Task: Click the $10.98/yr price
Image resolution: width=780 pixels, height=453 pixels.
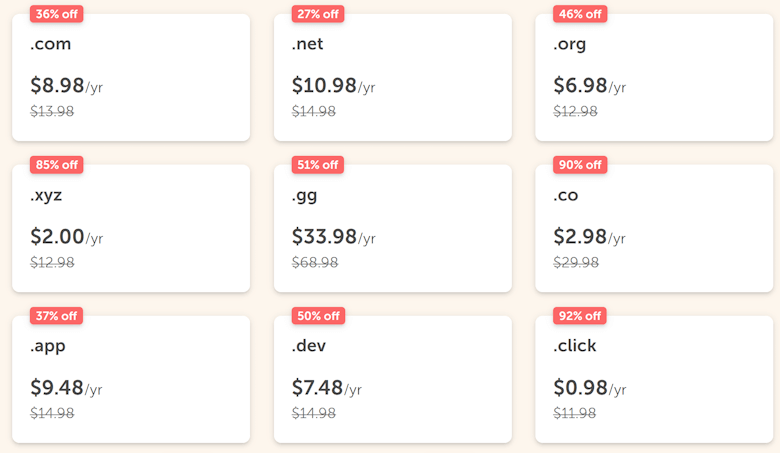Action: pyautogui.click(x=333, y=86)
